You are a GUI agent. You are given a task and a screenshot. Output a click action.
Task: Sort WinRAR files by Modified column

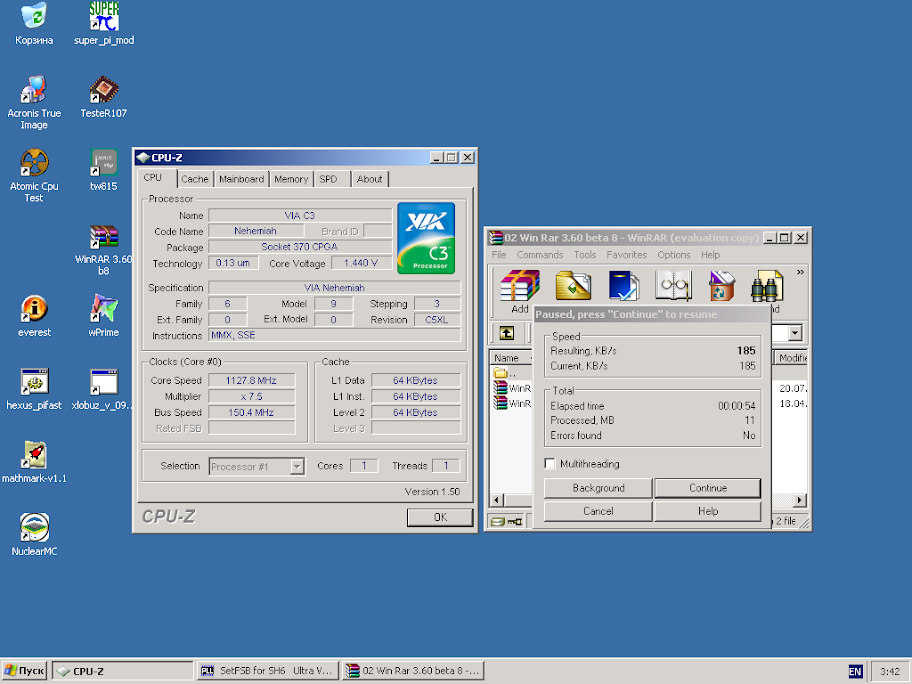coord(790,358)
